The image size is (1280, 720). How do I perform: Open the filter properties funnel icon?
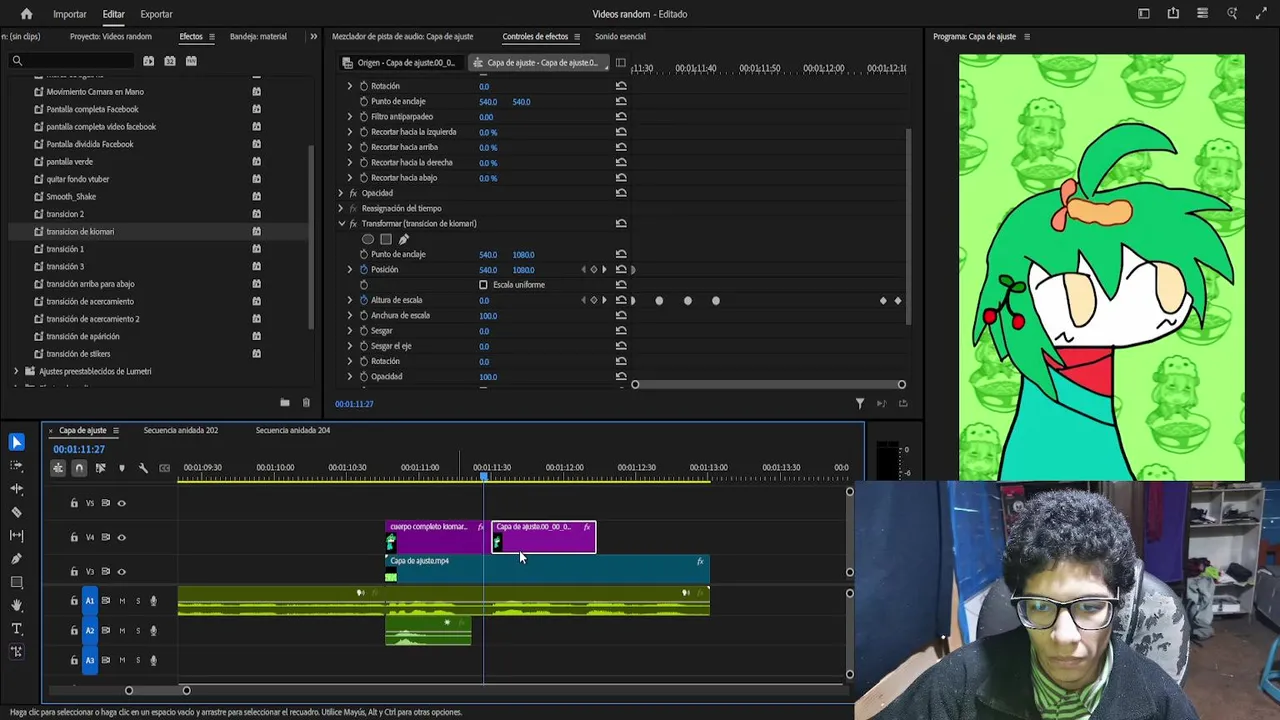click(860, 404)
